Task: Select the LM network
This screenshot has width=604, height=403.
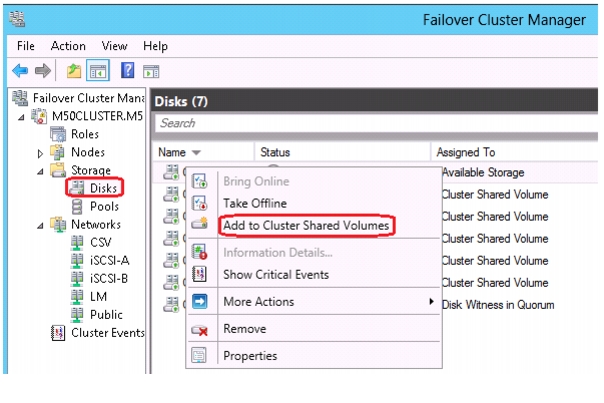Action: click(98, 296)
